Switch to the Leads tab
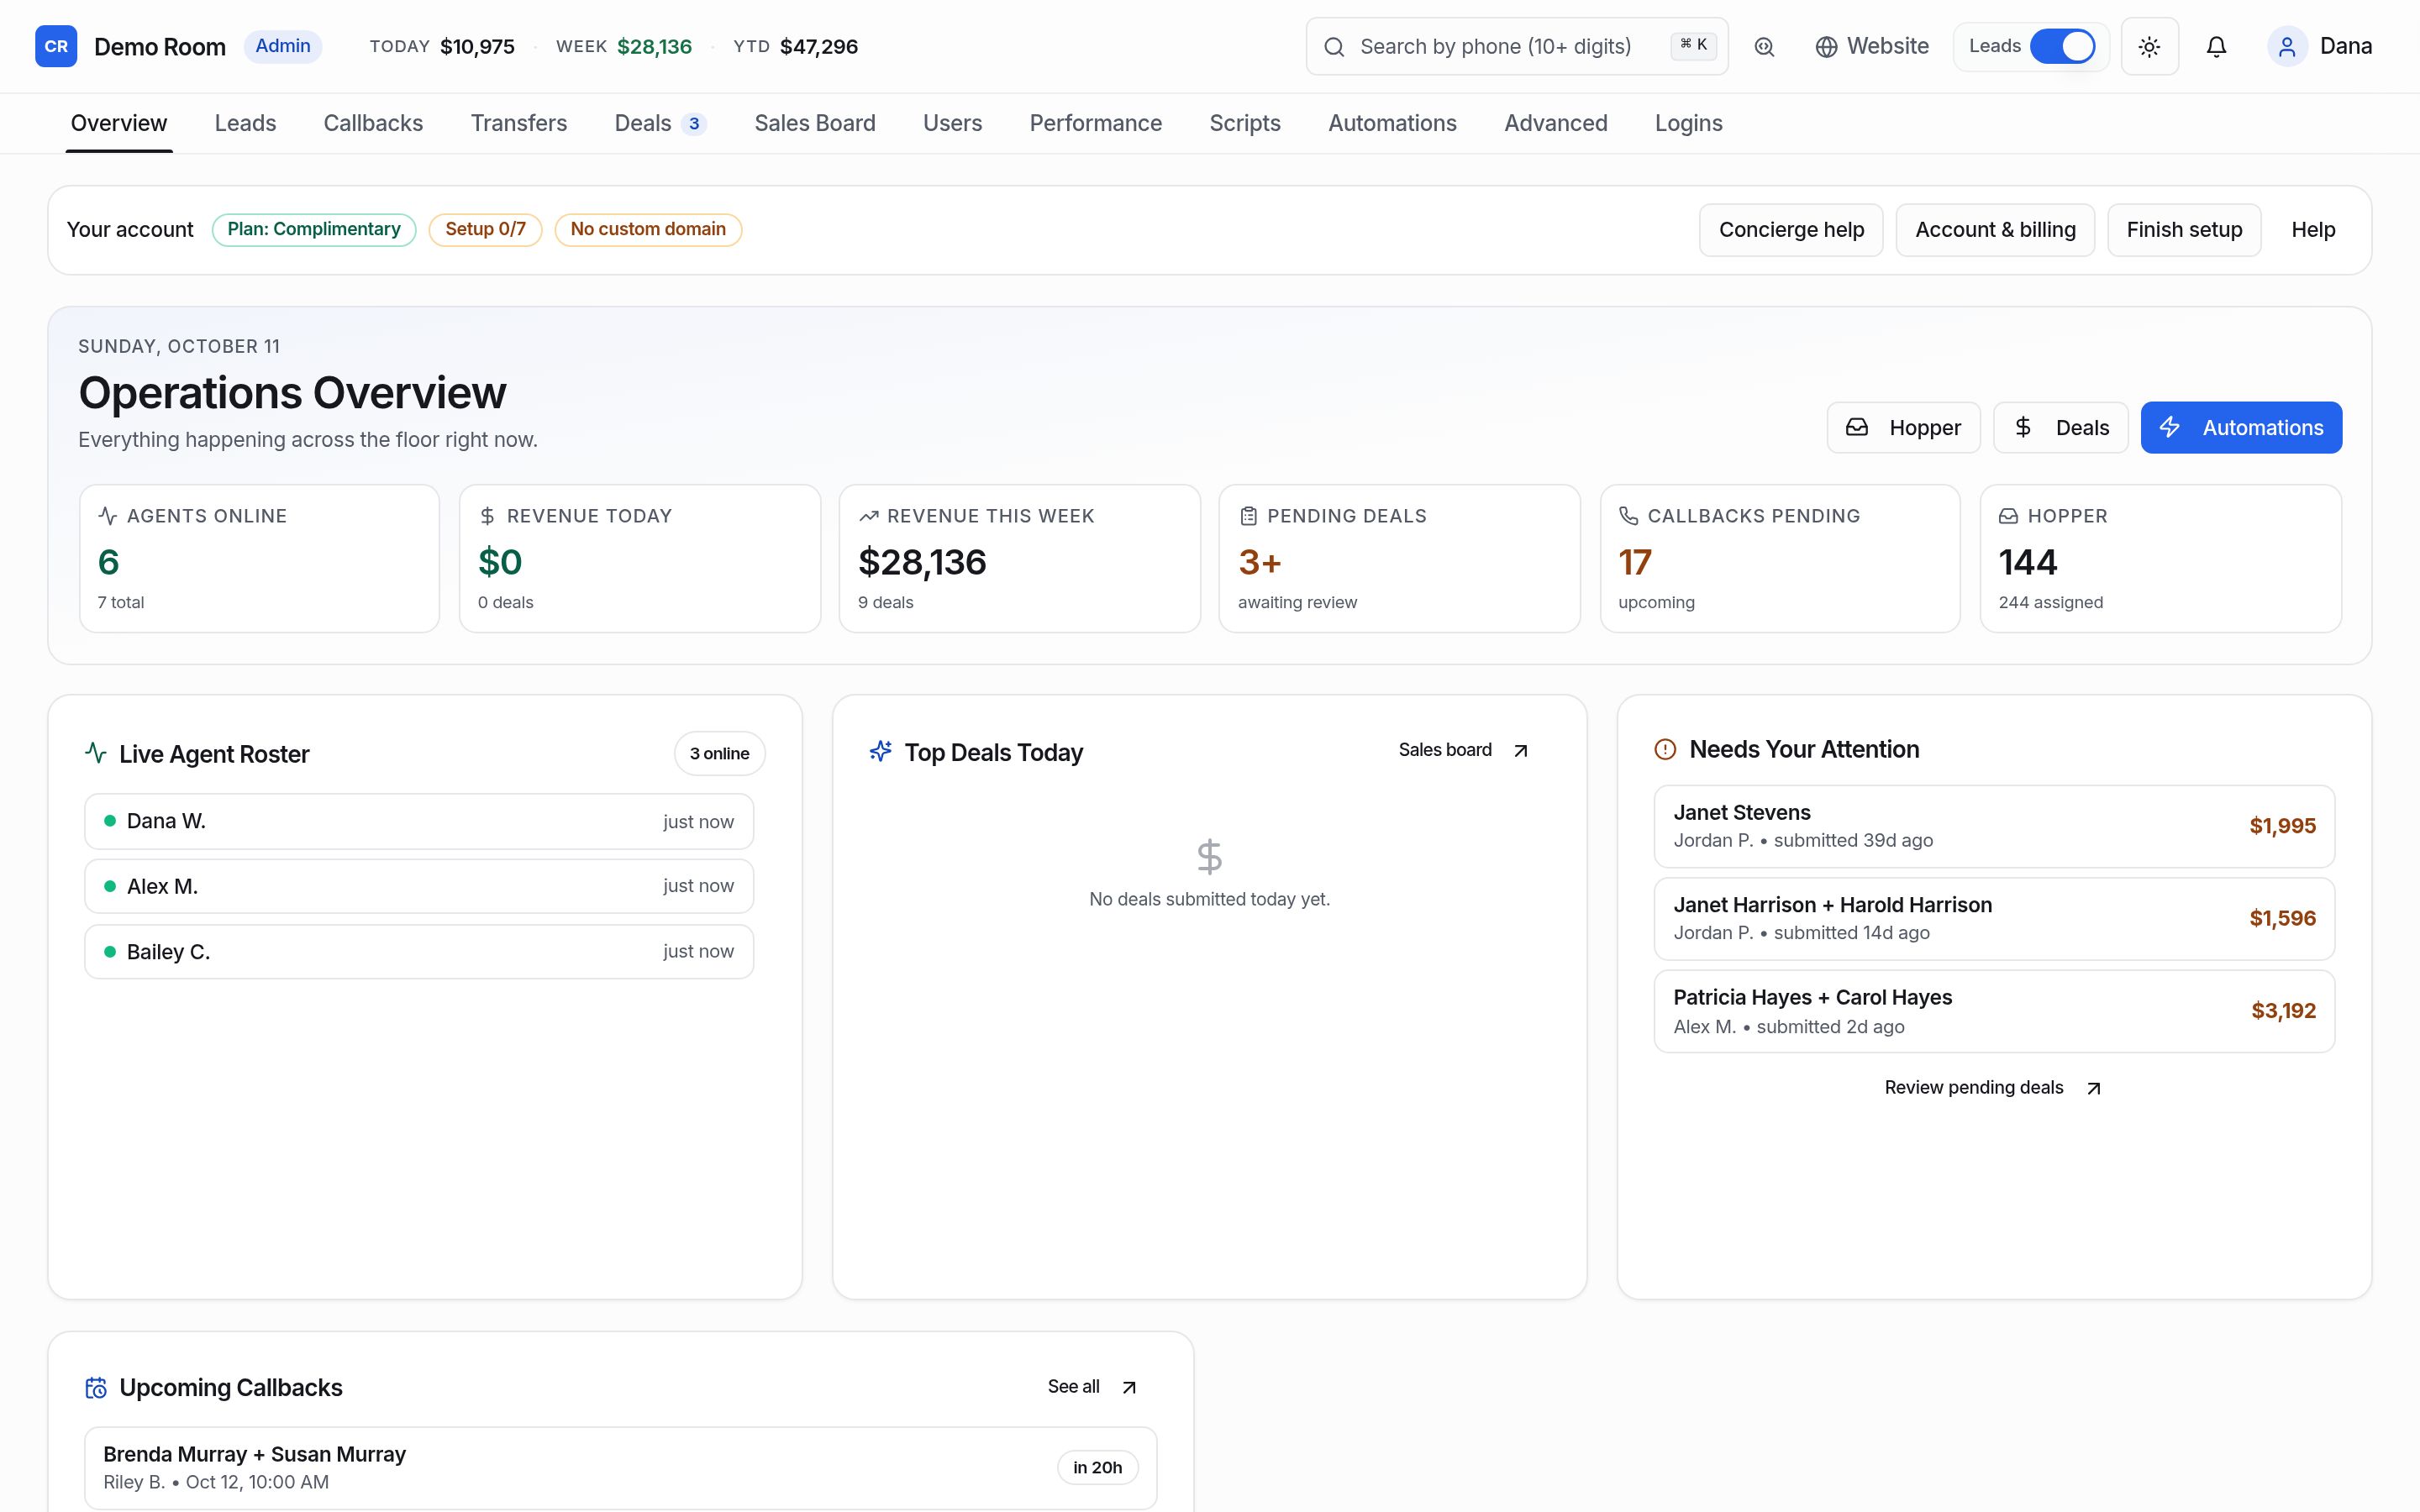The image size is (2420, 1512). (x=245, y=123)
